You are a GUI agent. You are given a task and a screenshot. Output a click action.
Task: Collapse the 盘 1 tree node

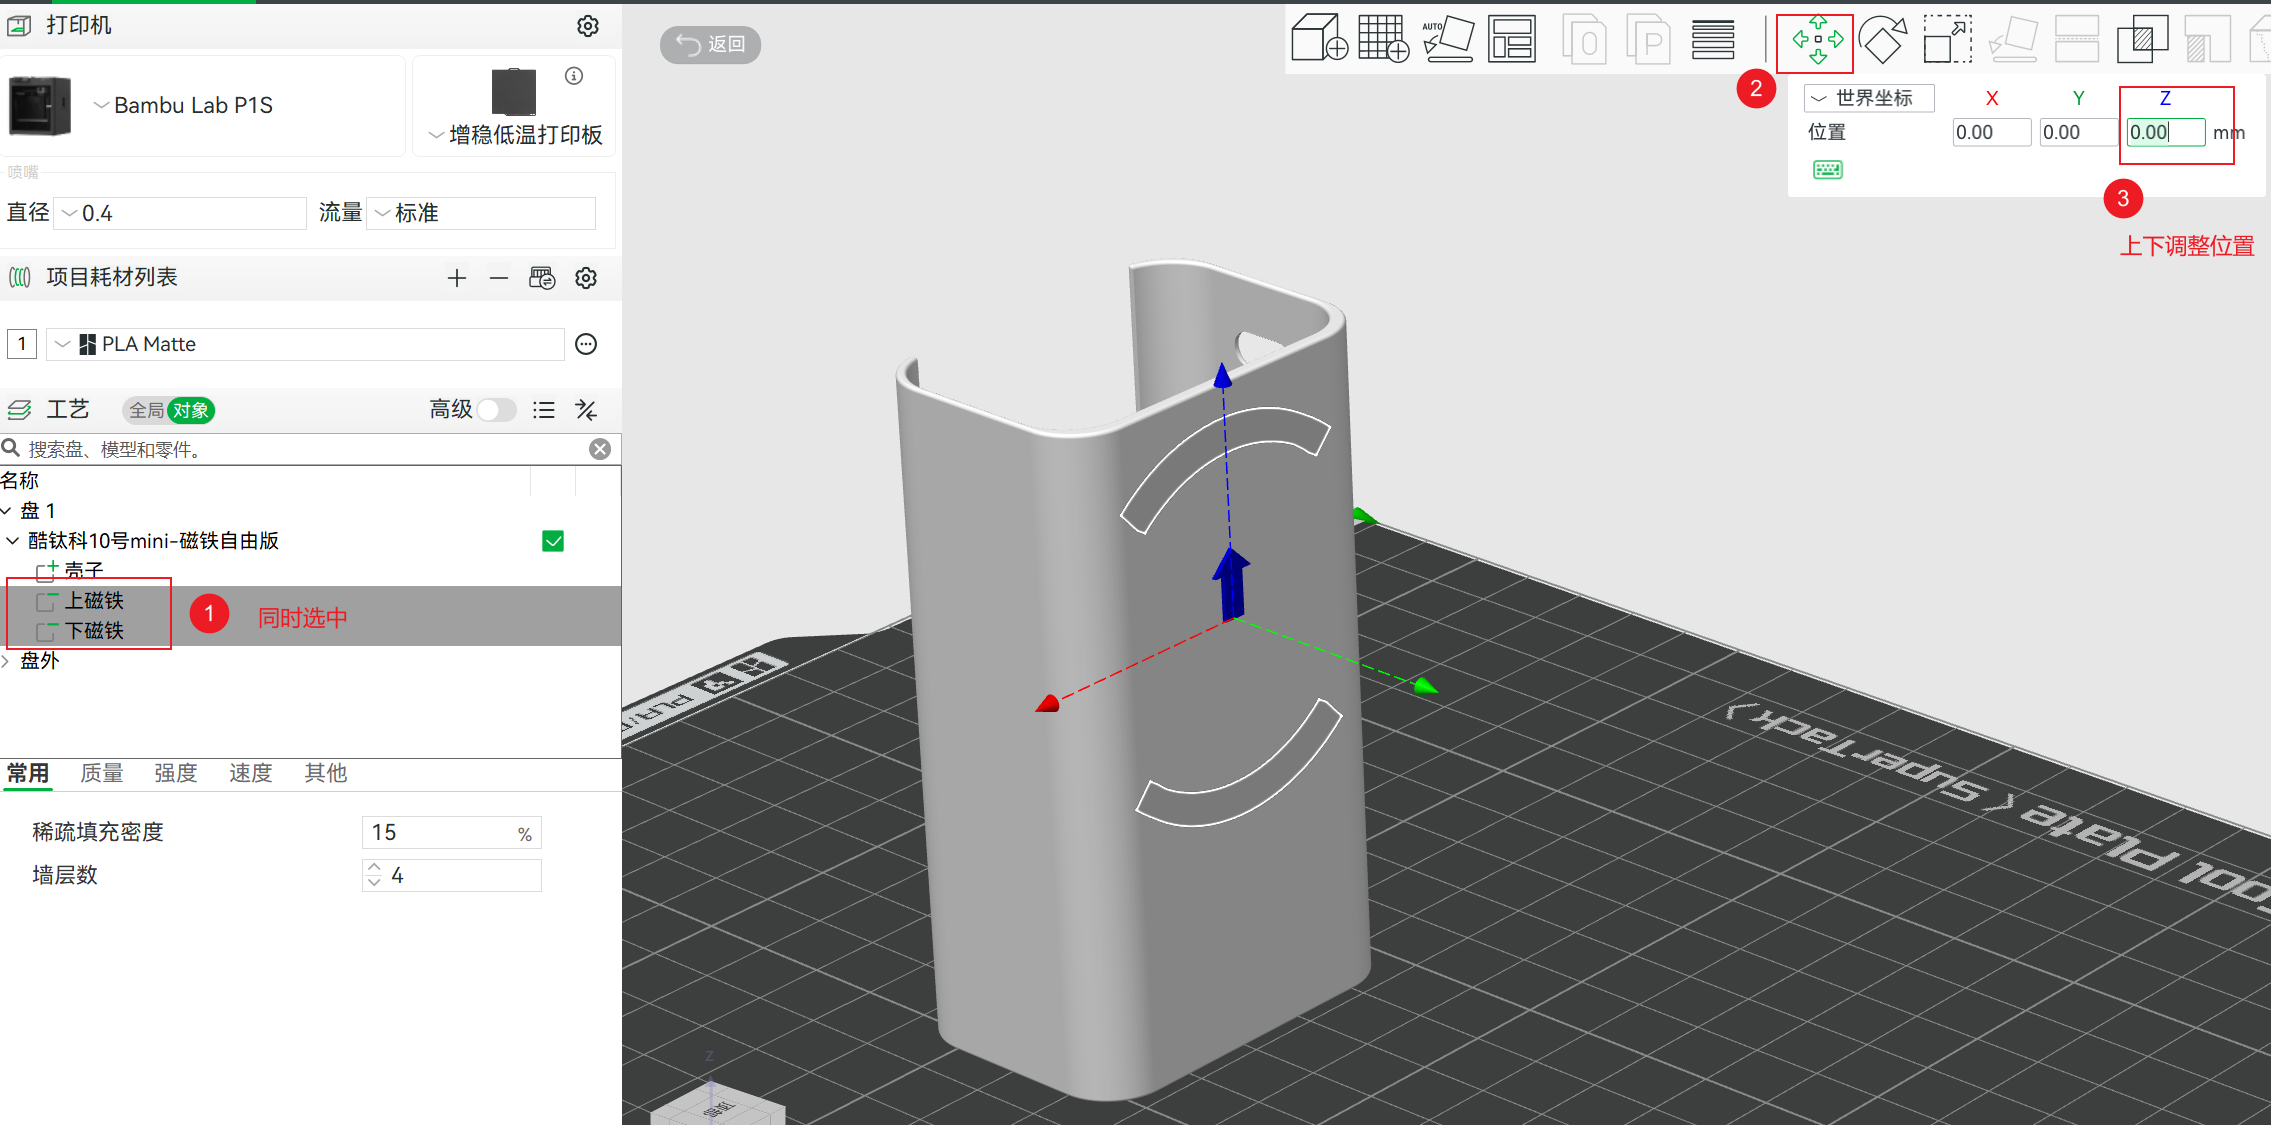[x=7, y=511]
